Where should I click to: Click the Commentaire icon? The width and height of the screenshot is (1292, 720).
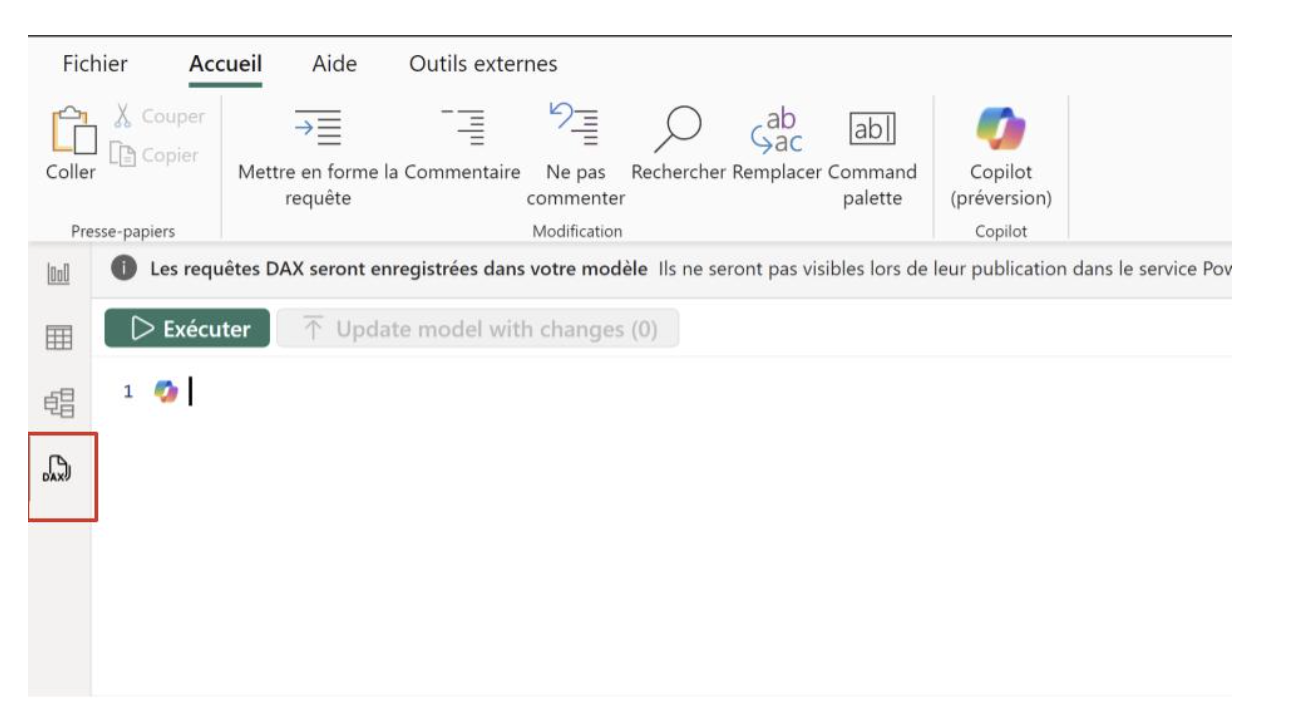pos(463,127)
